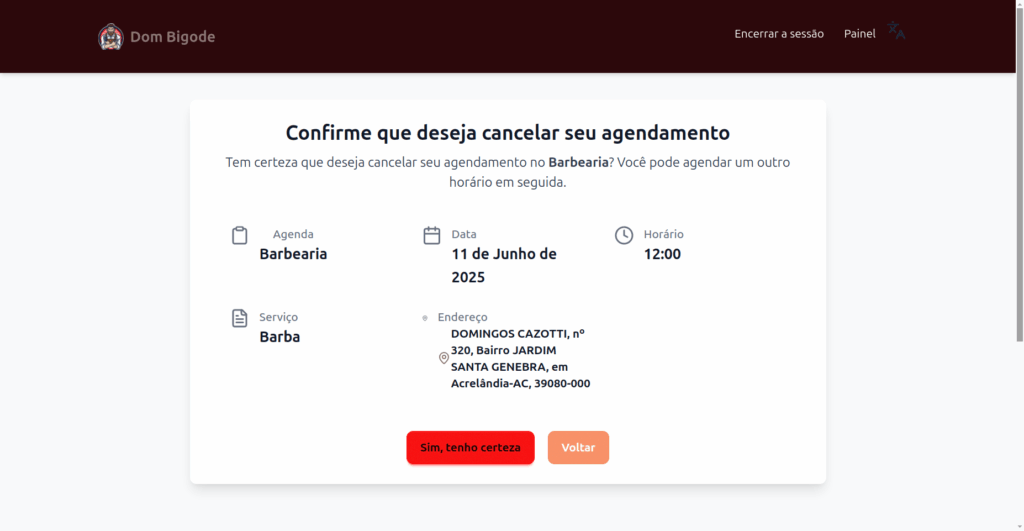Click the clock icon next to Horário
Screen dimensions: 1024x531
[x=624, y=235]
